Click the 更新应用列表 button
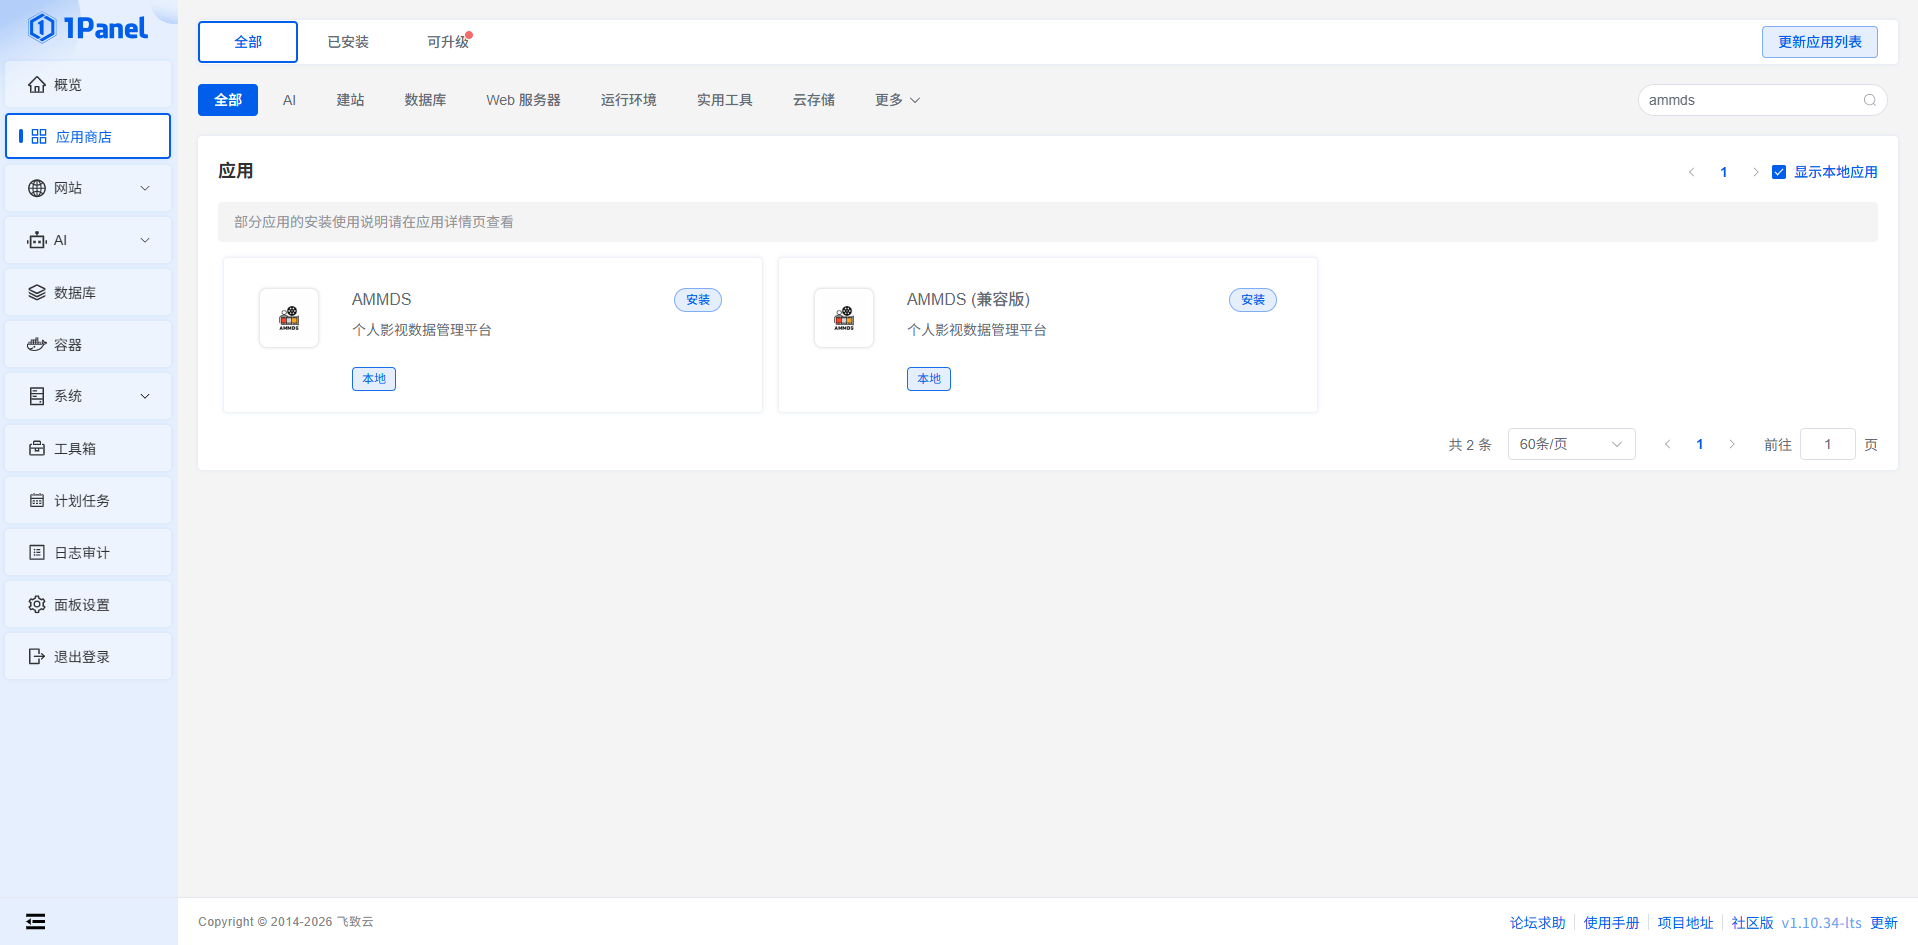This screenshot has width=1918, height=945. [x=1819, y=42]
